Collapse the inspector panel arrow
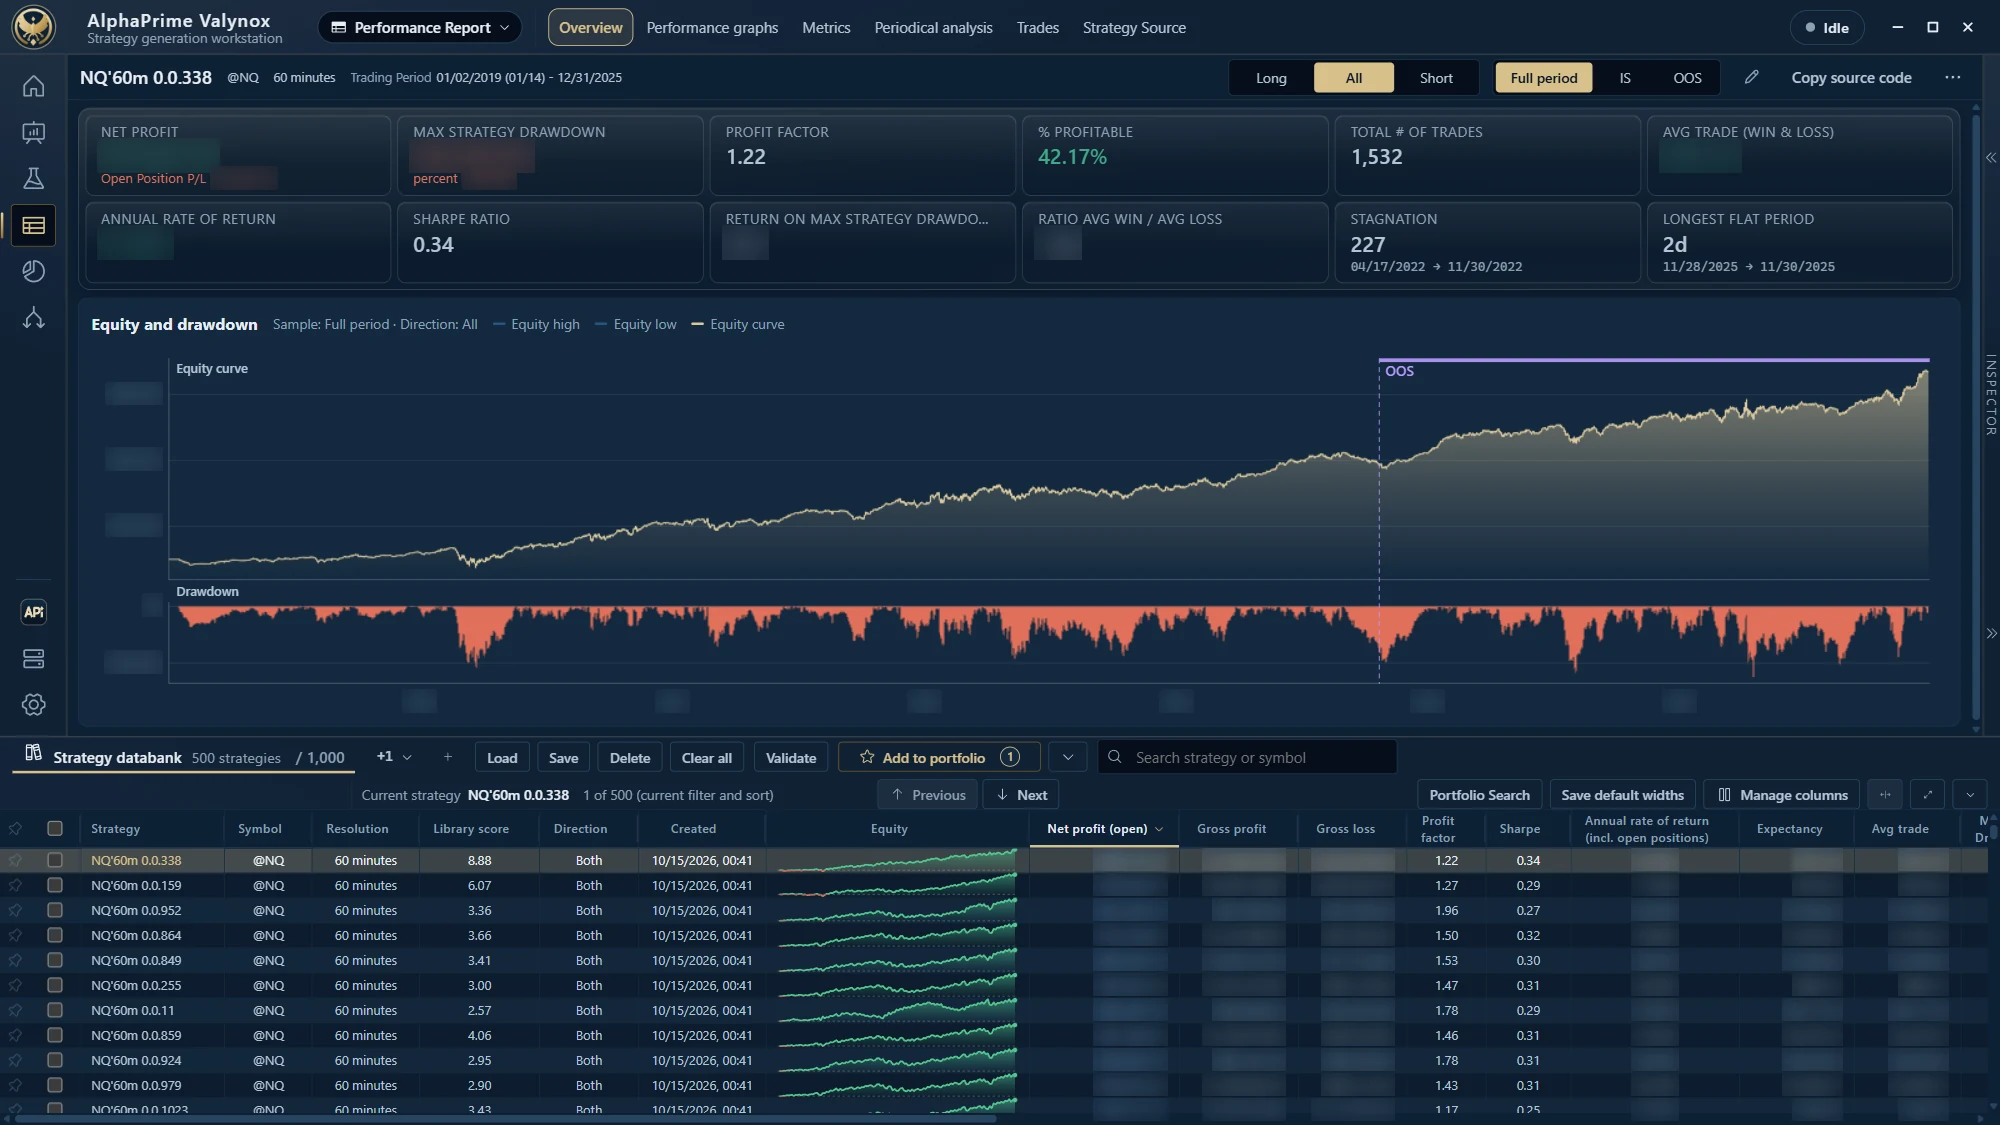 [x=1990, y=158]
